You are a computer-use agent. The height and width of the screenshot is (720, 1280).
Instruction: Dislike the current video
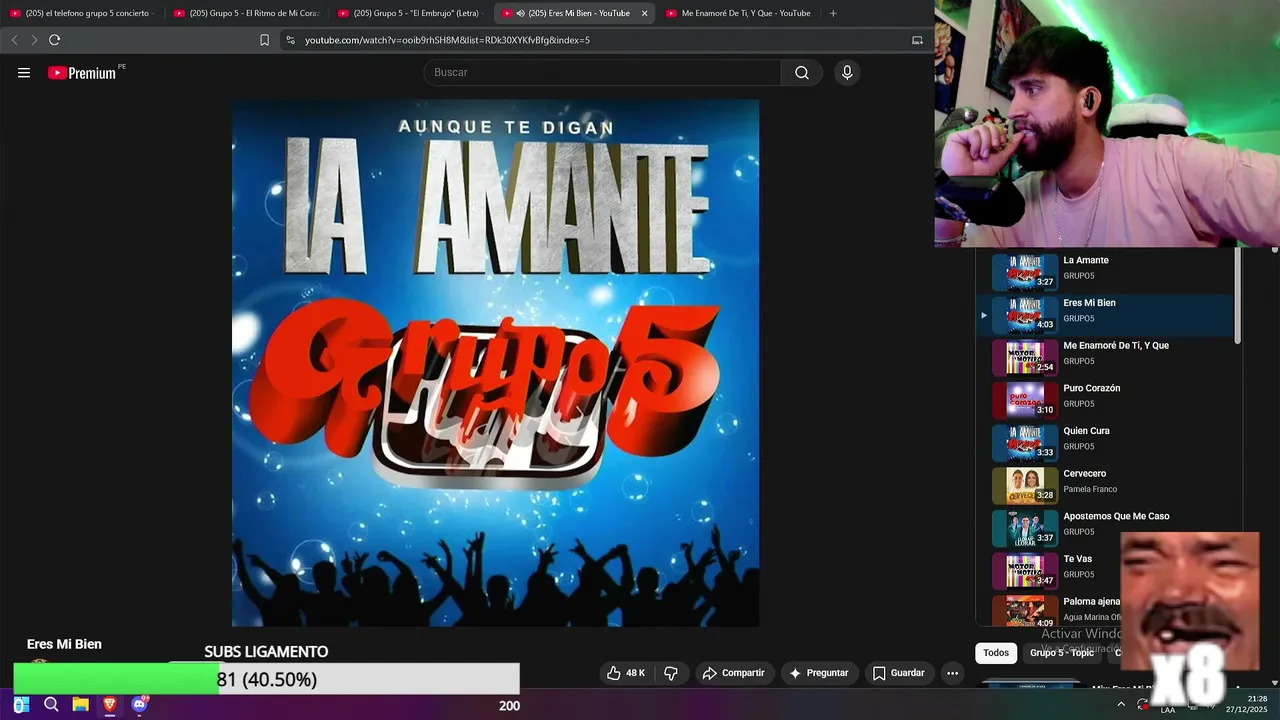click(671, 673)
